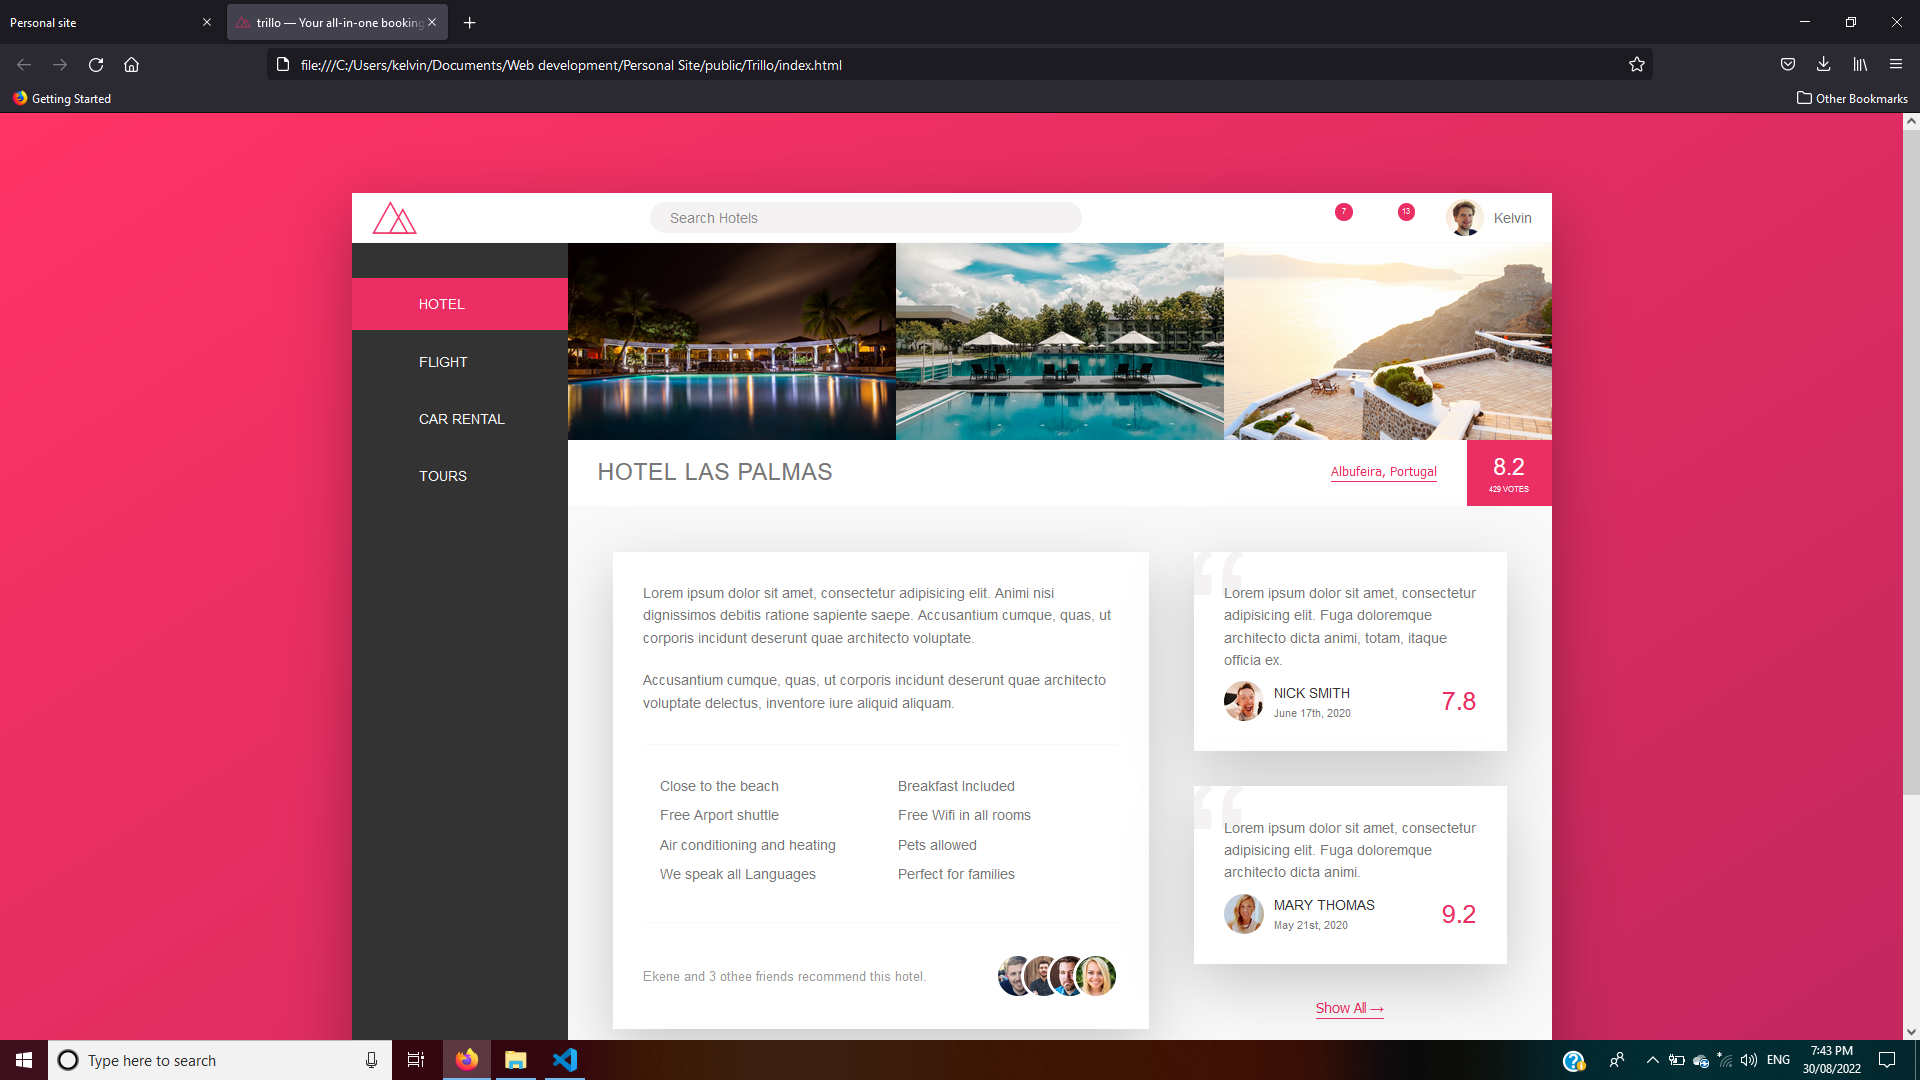
Task: Open notification badge showing 13
Action: click(x=1406, y=212)
